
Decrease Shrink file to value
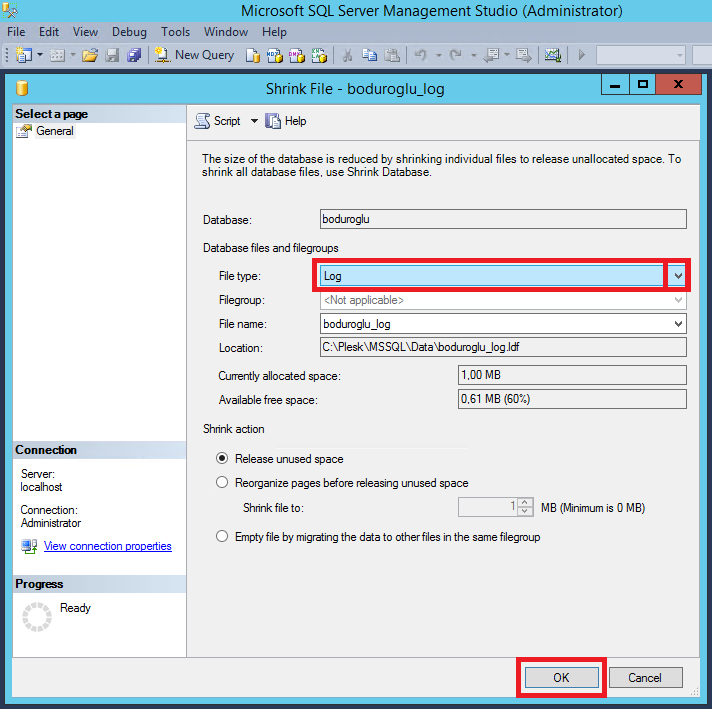(x=525, y=512)
